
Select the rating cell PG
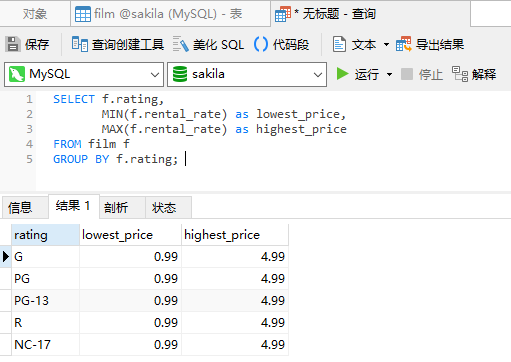click(x=46, y=279)
